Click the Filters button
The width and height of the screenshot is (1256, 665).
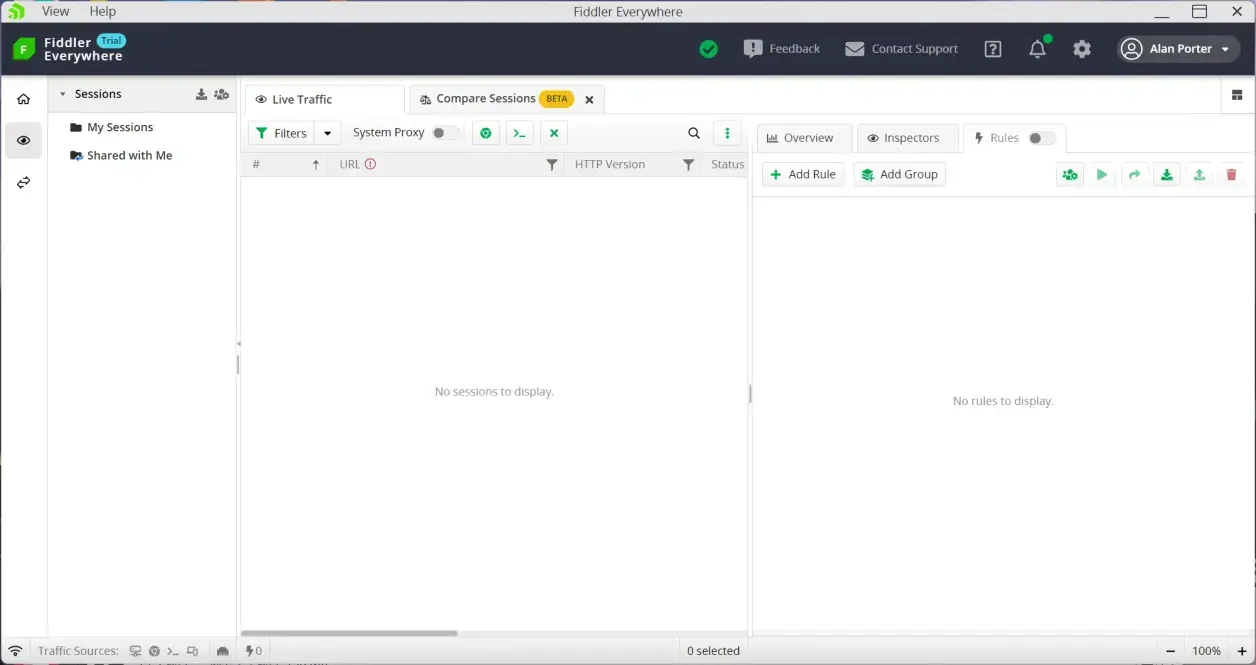(282, 133)
